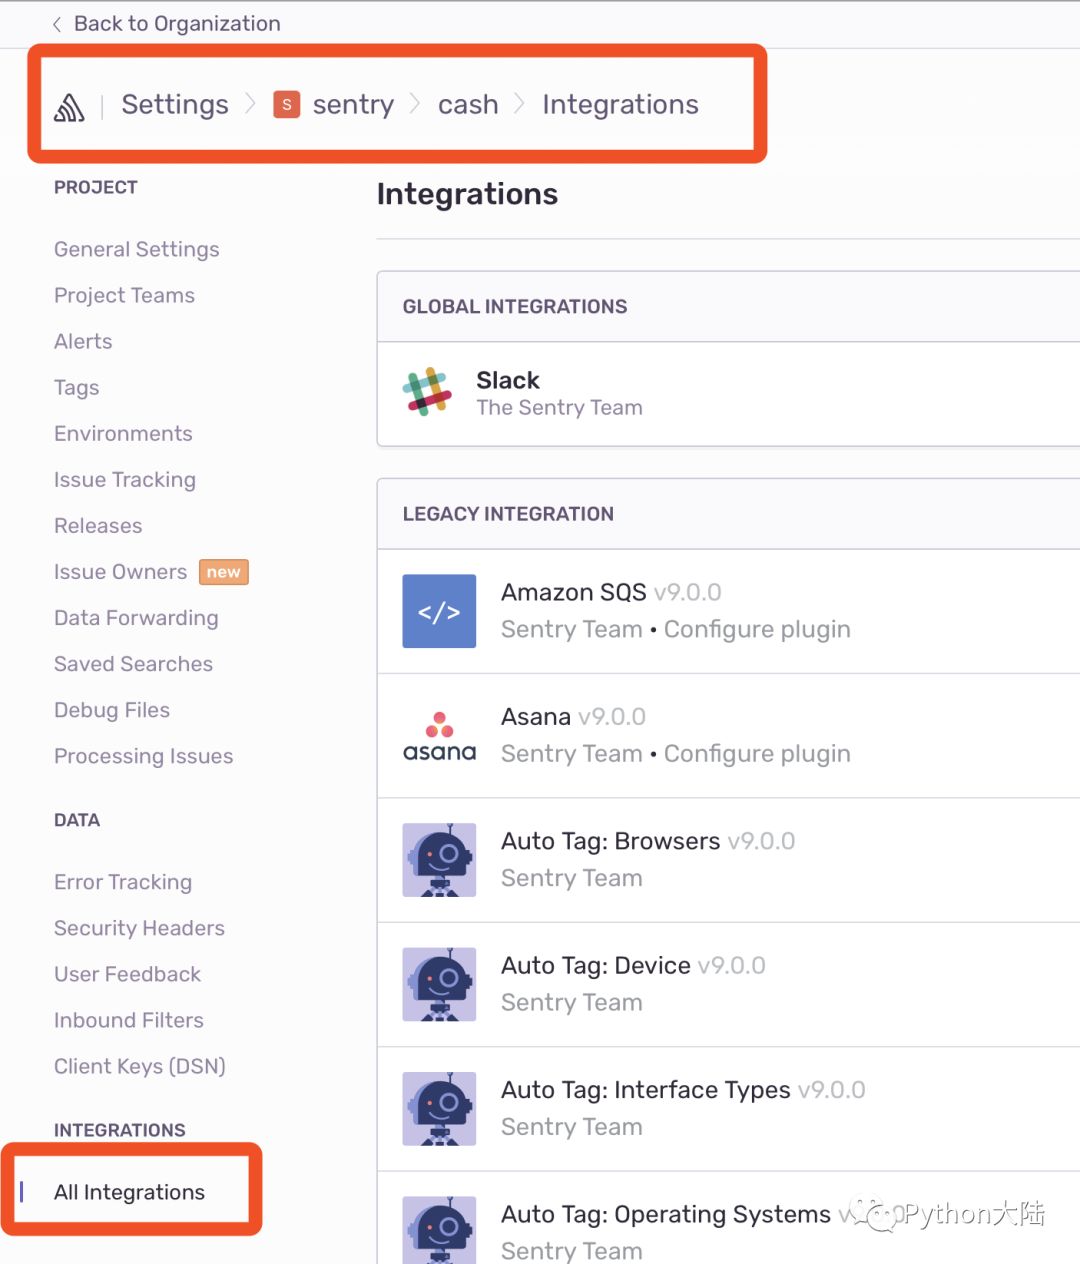
Task: Expand chevron after sentry breadcrumb
Action: 416,104
